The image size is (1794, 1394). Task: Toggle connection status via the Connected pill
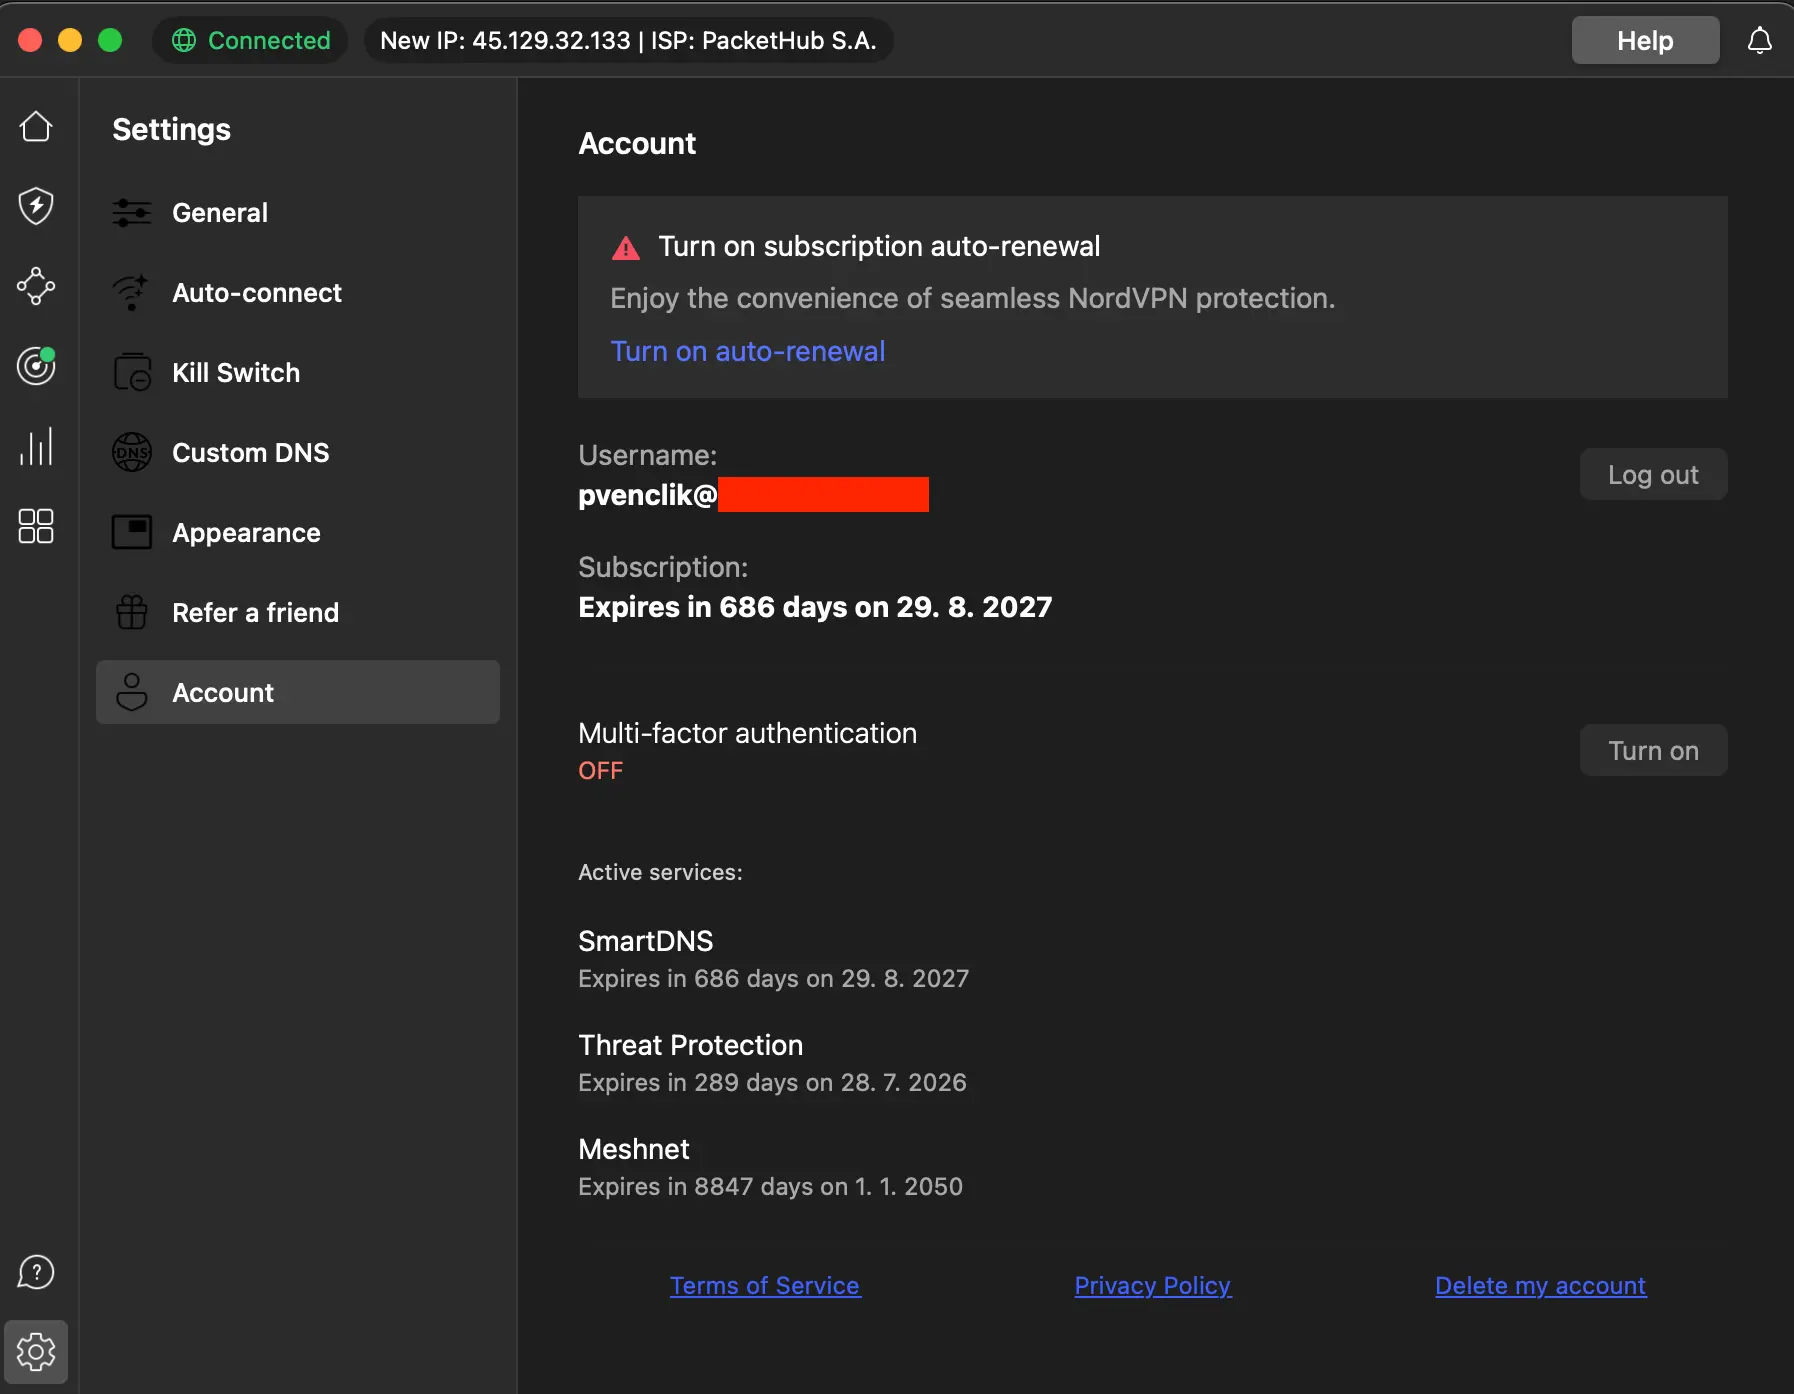[x=250, y=40]
